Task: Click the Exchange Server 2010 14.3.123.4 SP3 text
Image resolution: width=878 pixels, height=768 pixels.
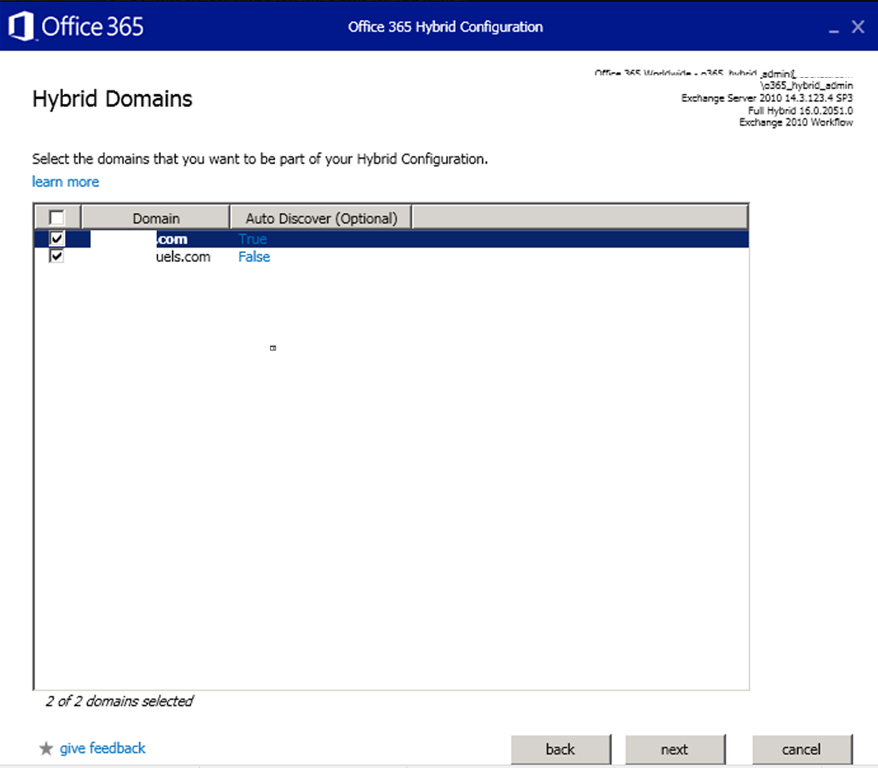Action: tap(767, 98)
